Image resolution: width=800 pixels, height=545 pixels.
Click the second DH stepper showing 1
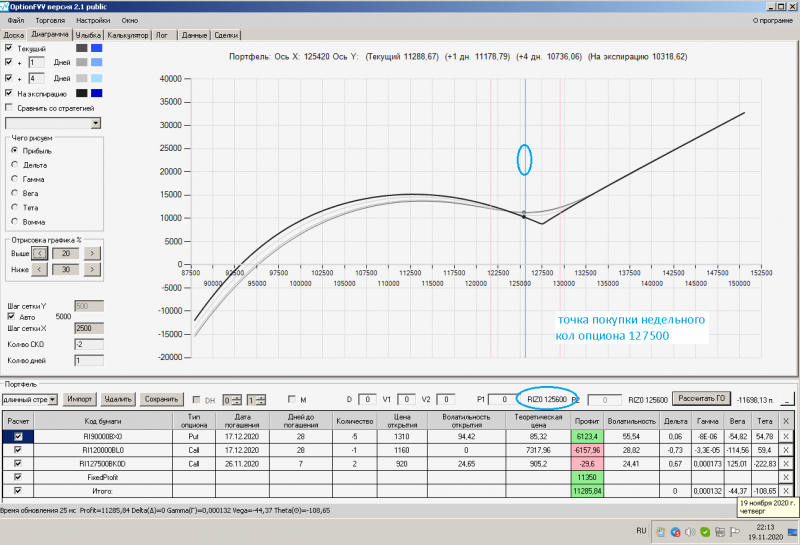[x=257, y=400]
